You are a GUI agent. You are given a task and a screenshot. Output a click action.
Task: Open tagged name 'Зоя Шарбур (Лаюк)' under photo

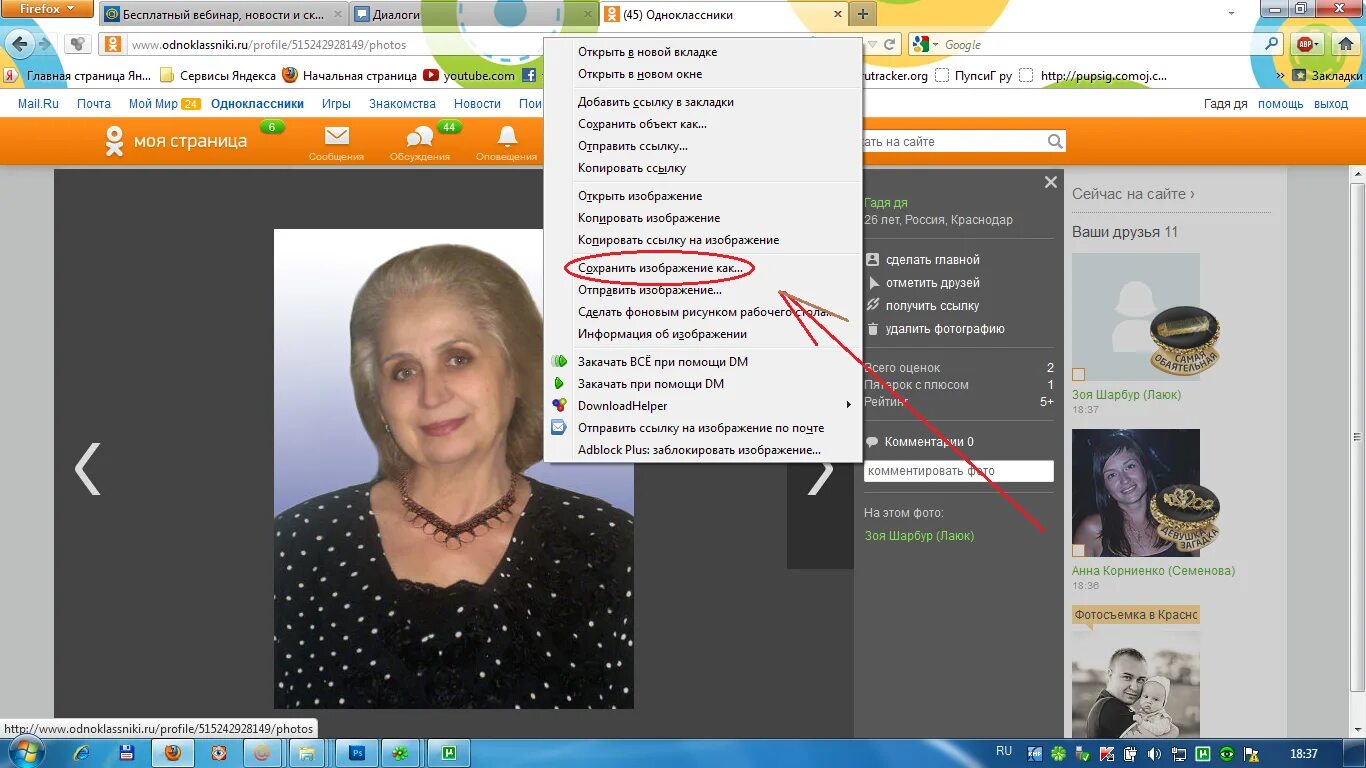(919, 536)
